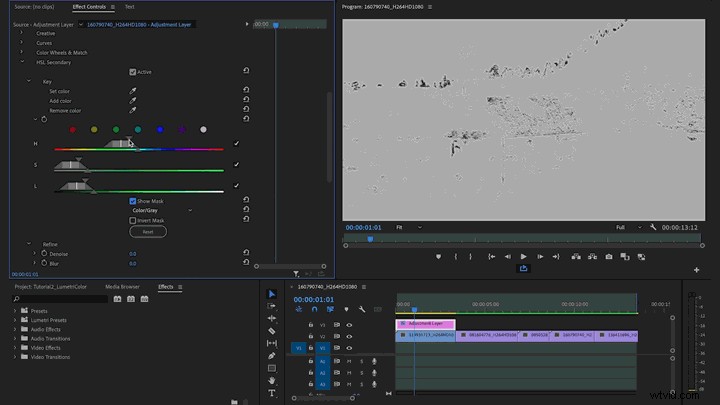This screenshot has width=720, height=405.
Task: Expand Video Effects folder
Action: point(15,348)
